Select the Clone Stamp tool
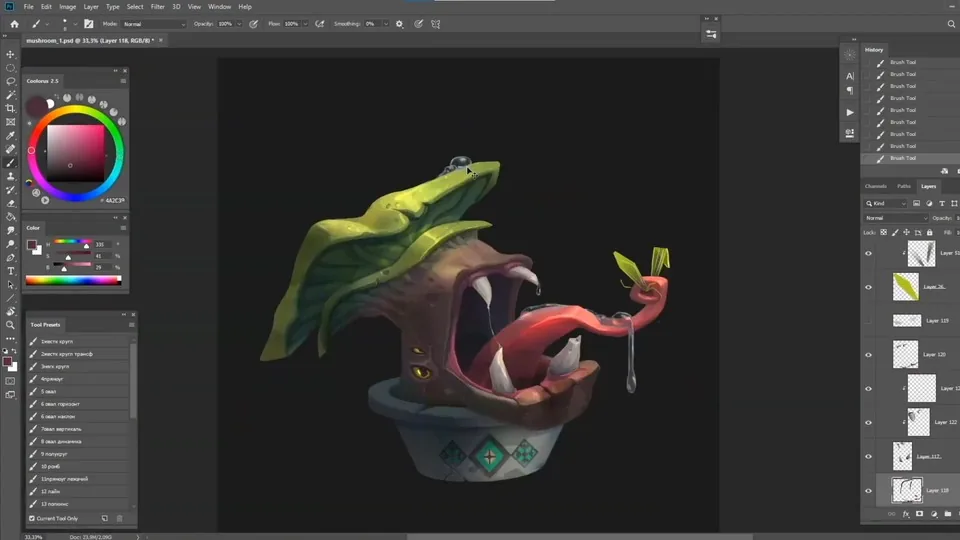960x540 pixels. (10, 176)
